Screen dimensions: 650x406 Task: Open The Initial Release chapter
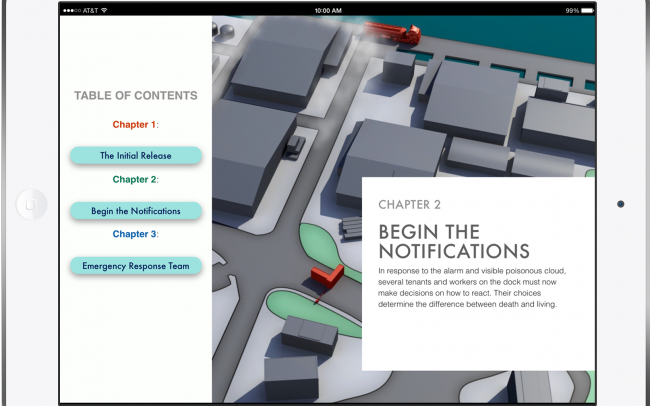[x=135, y=156]
